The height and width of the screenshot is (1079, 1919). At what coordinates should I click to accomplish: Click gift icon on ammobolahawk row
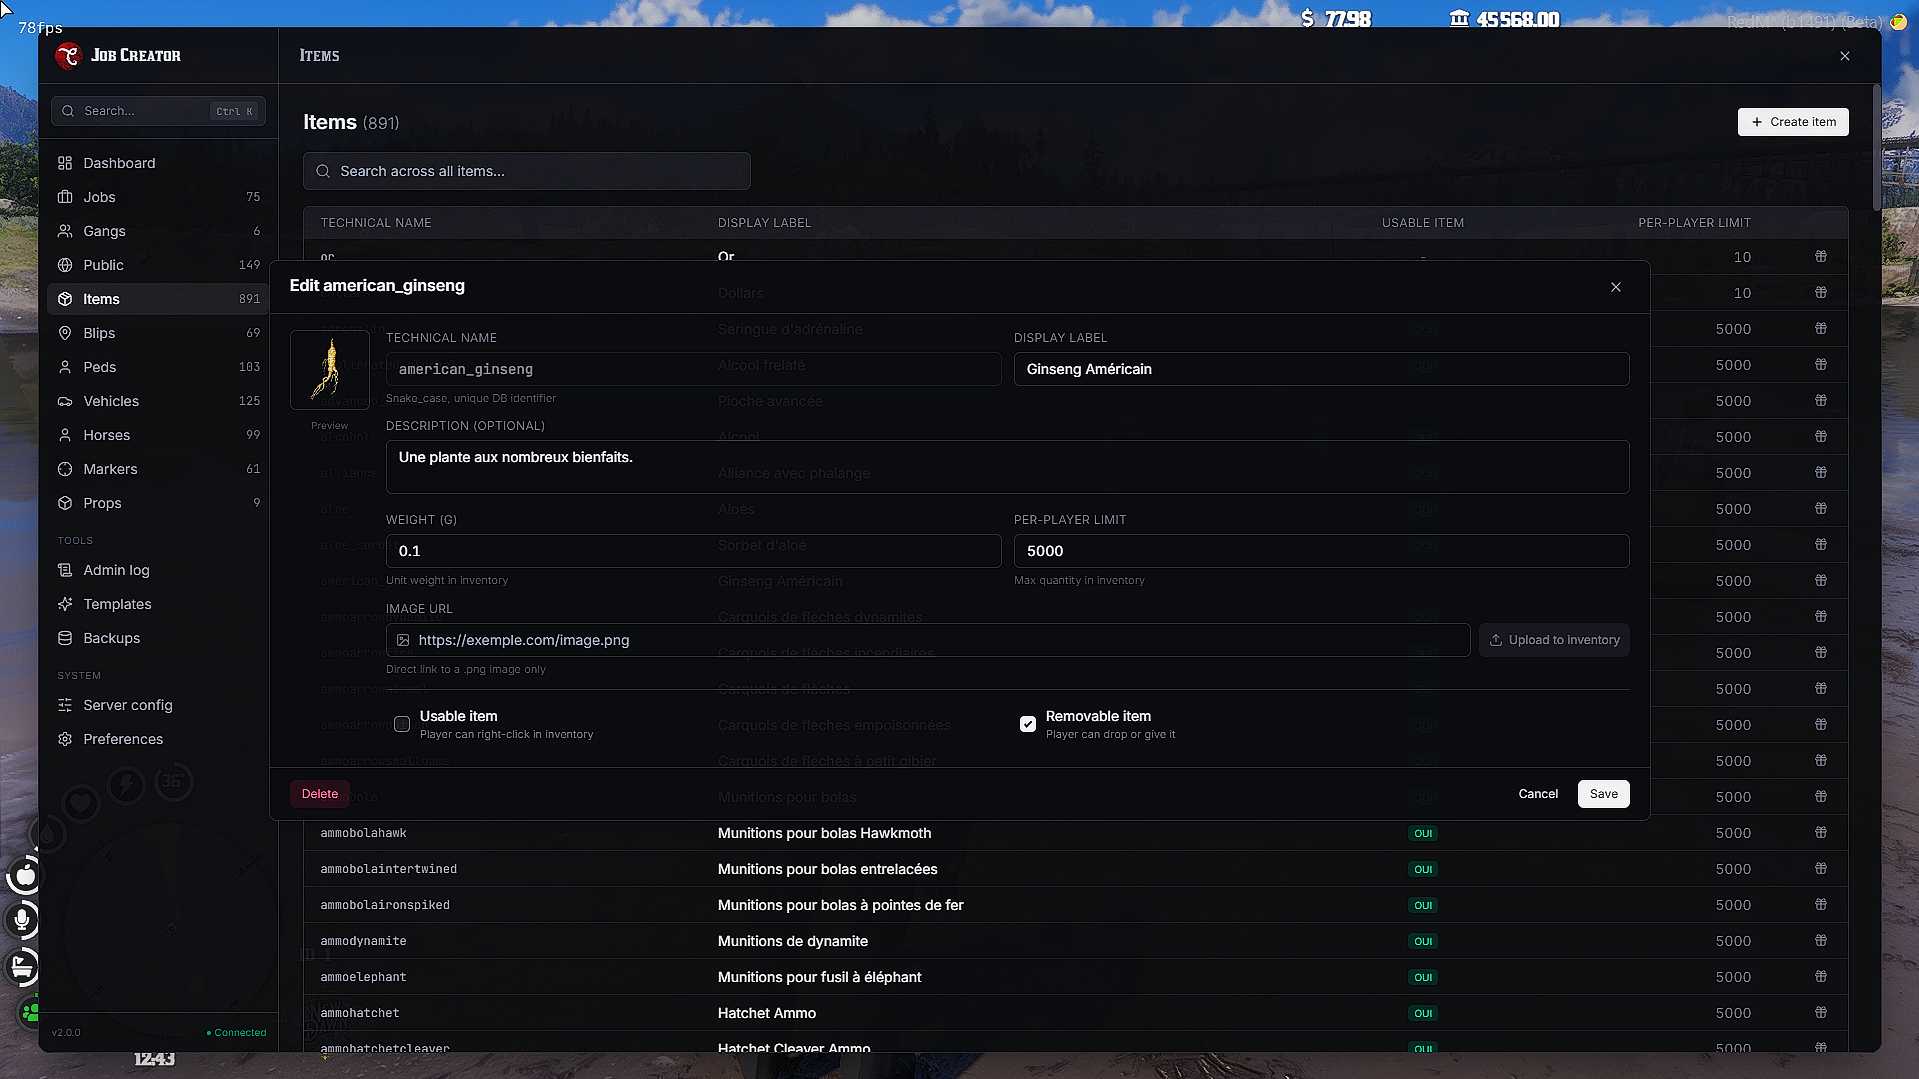[1821, 833]
